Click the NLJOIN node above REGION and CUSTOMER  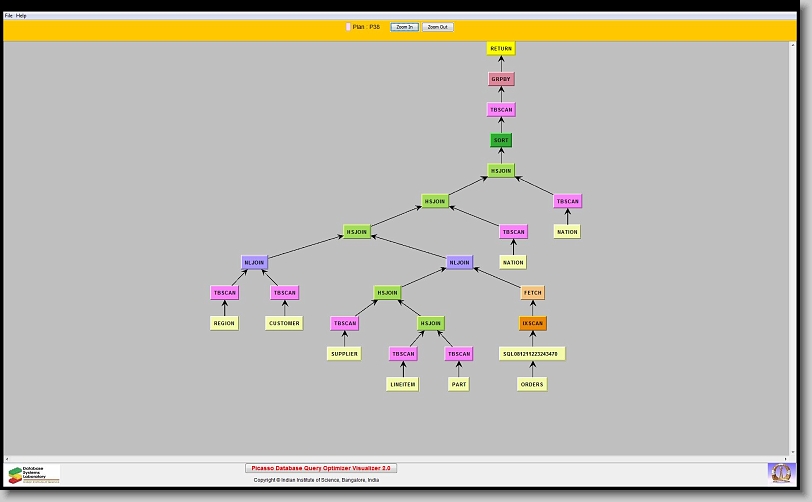(255, 263)
